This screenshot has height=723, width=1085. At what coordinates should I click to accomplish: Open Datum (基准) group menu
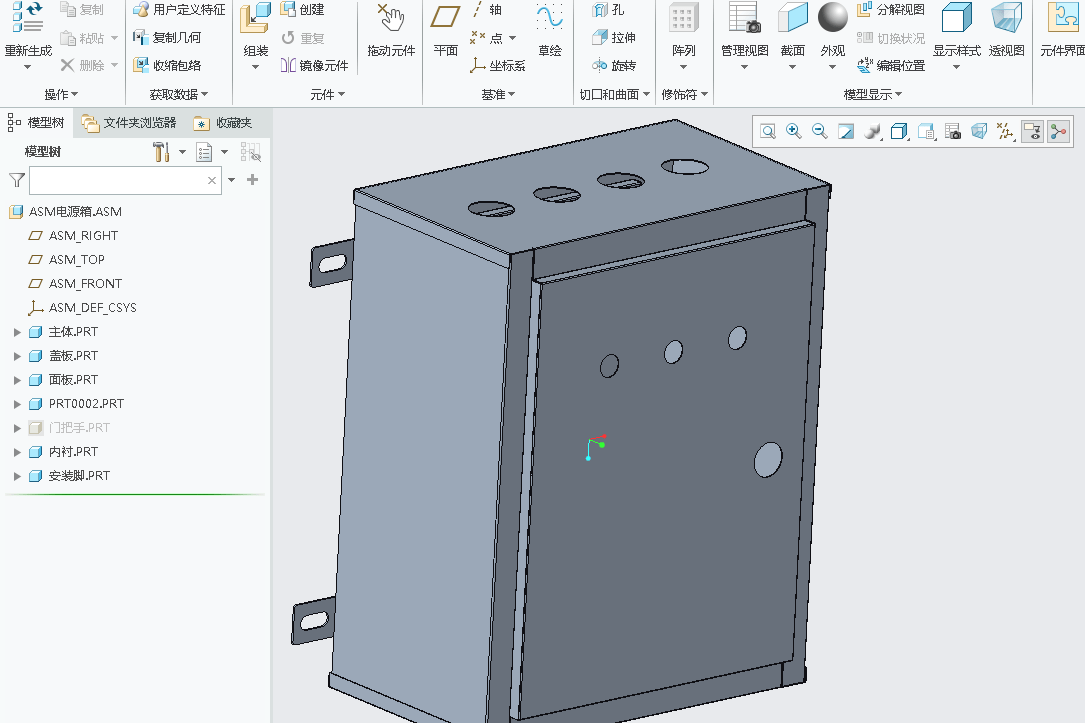[498, 94]
